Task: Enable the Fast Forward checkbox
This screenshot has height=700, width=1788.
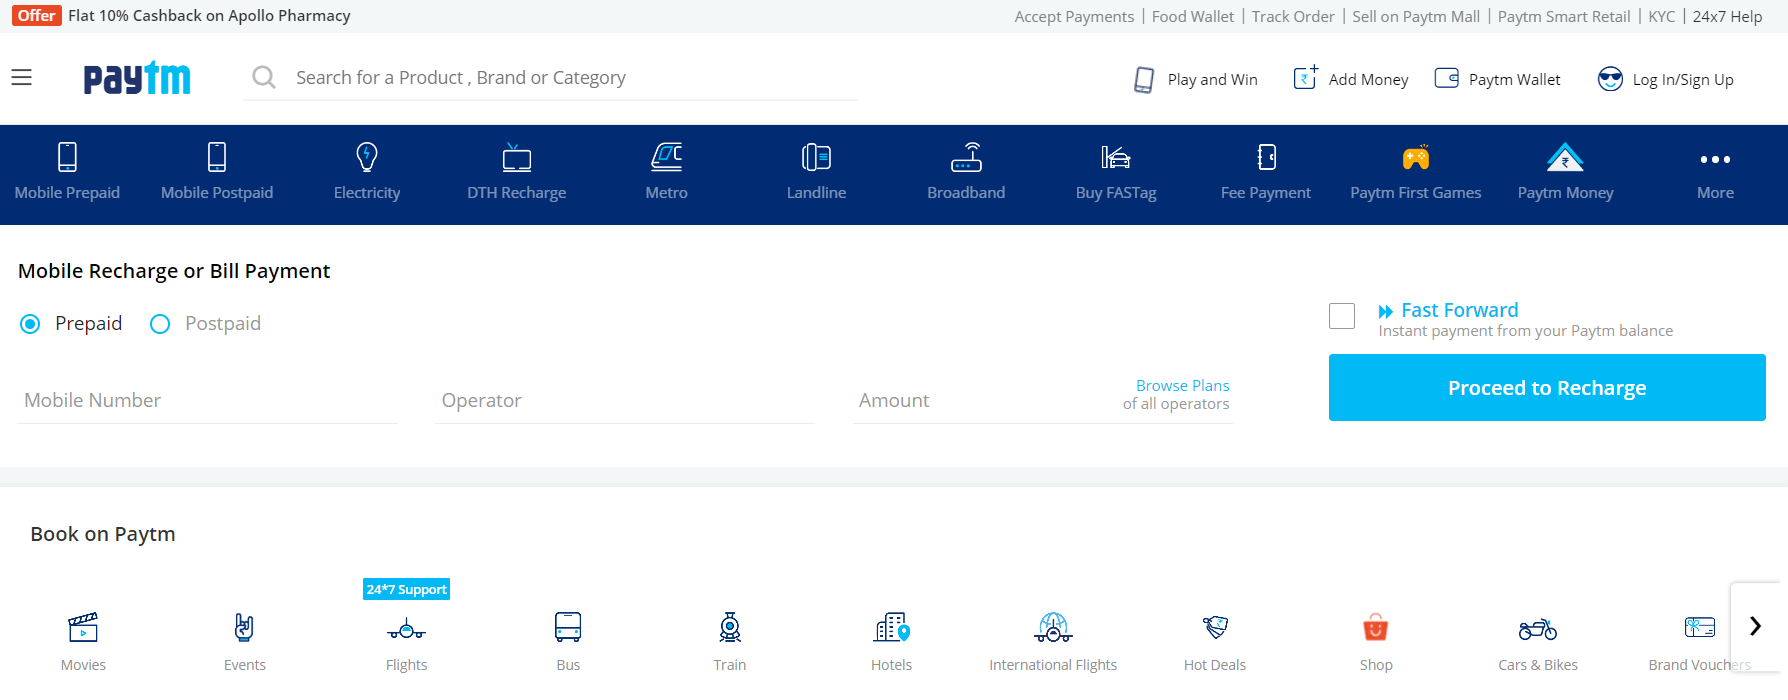Action: coord(1342,316)
